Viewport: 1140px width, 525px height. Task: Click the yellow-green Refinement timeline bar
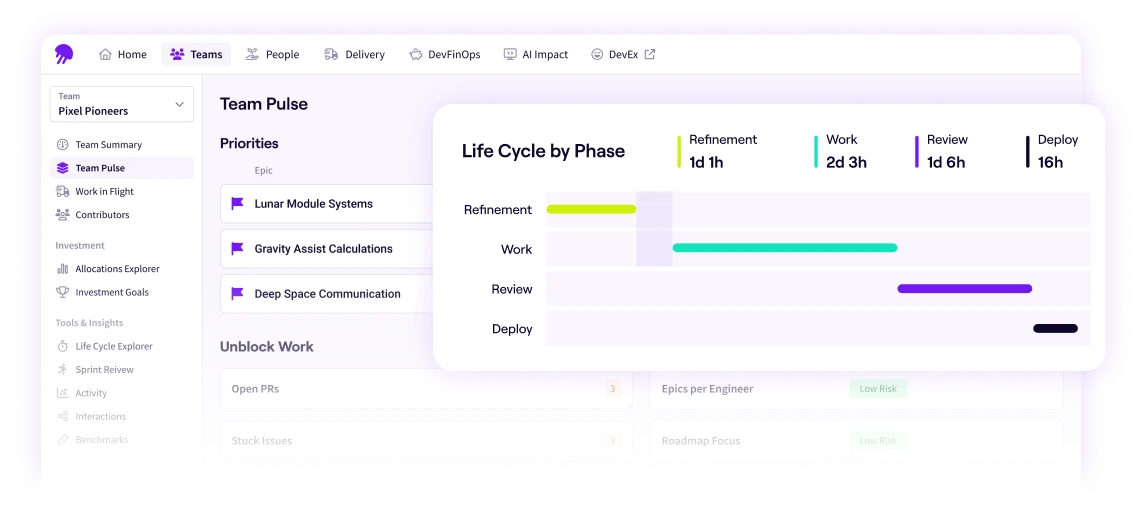coord(591,209)
